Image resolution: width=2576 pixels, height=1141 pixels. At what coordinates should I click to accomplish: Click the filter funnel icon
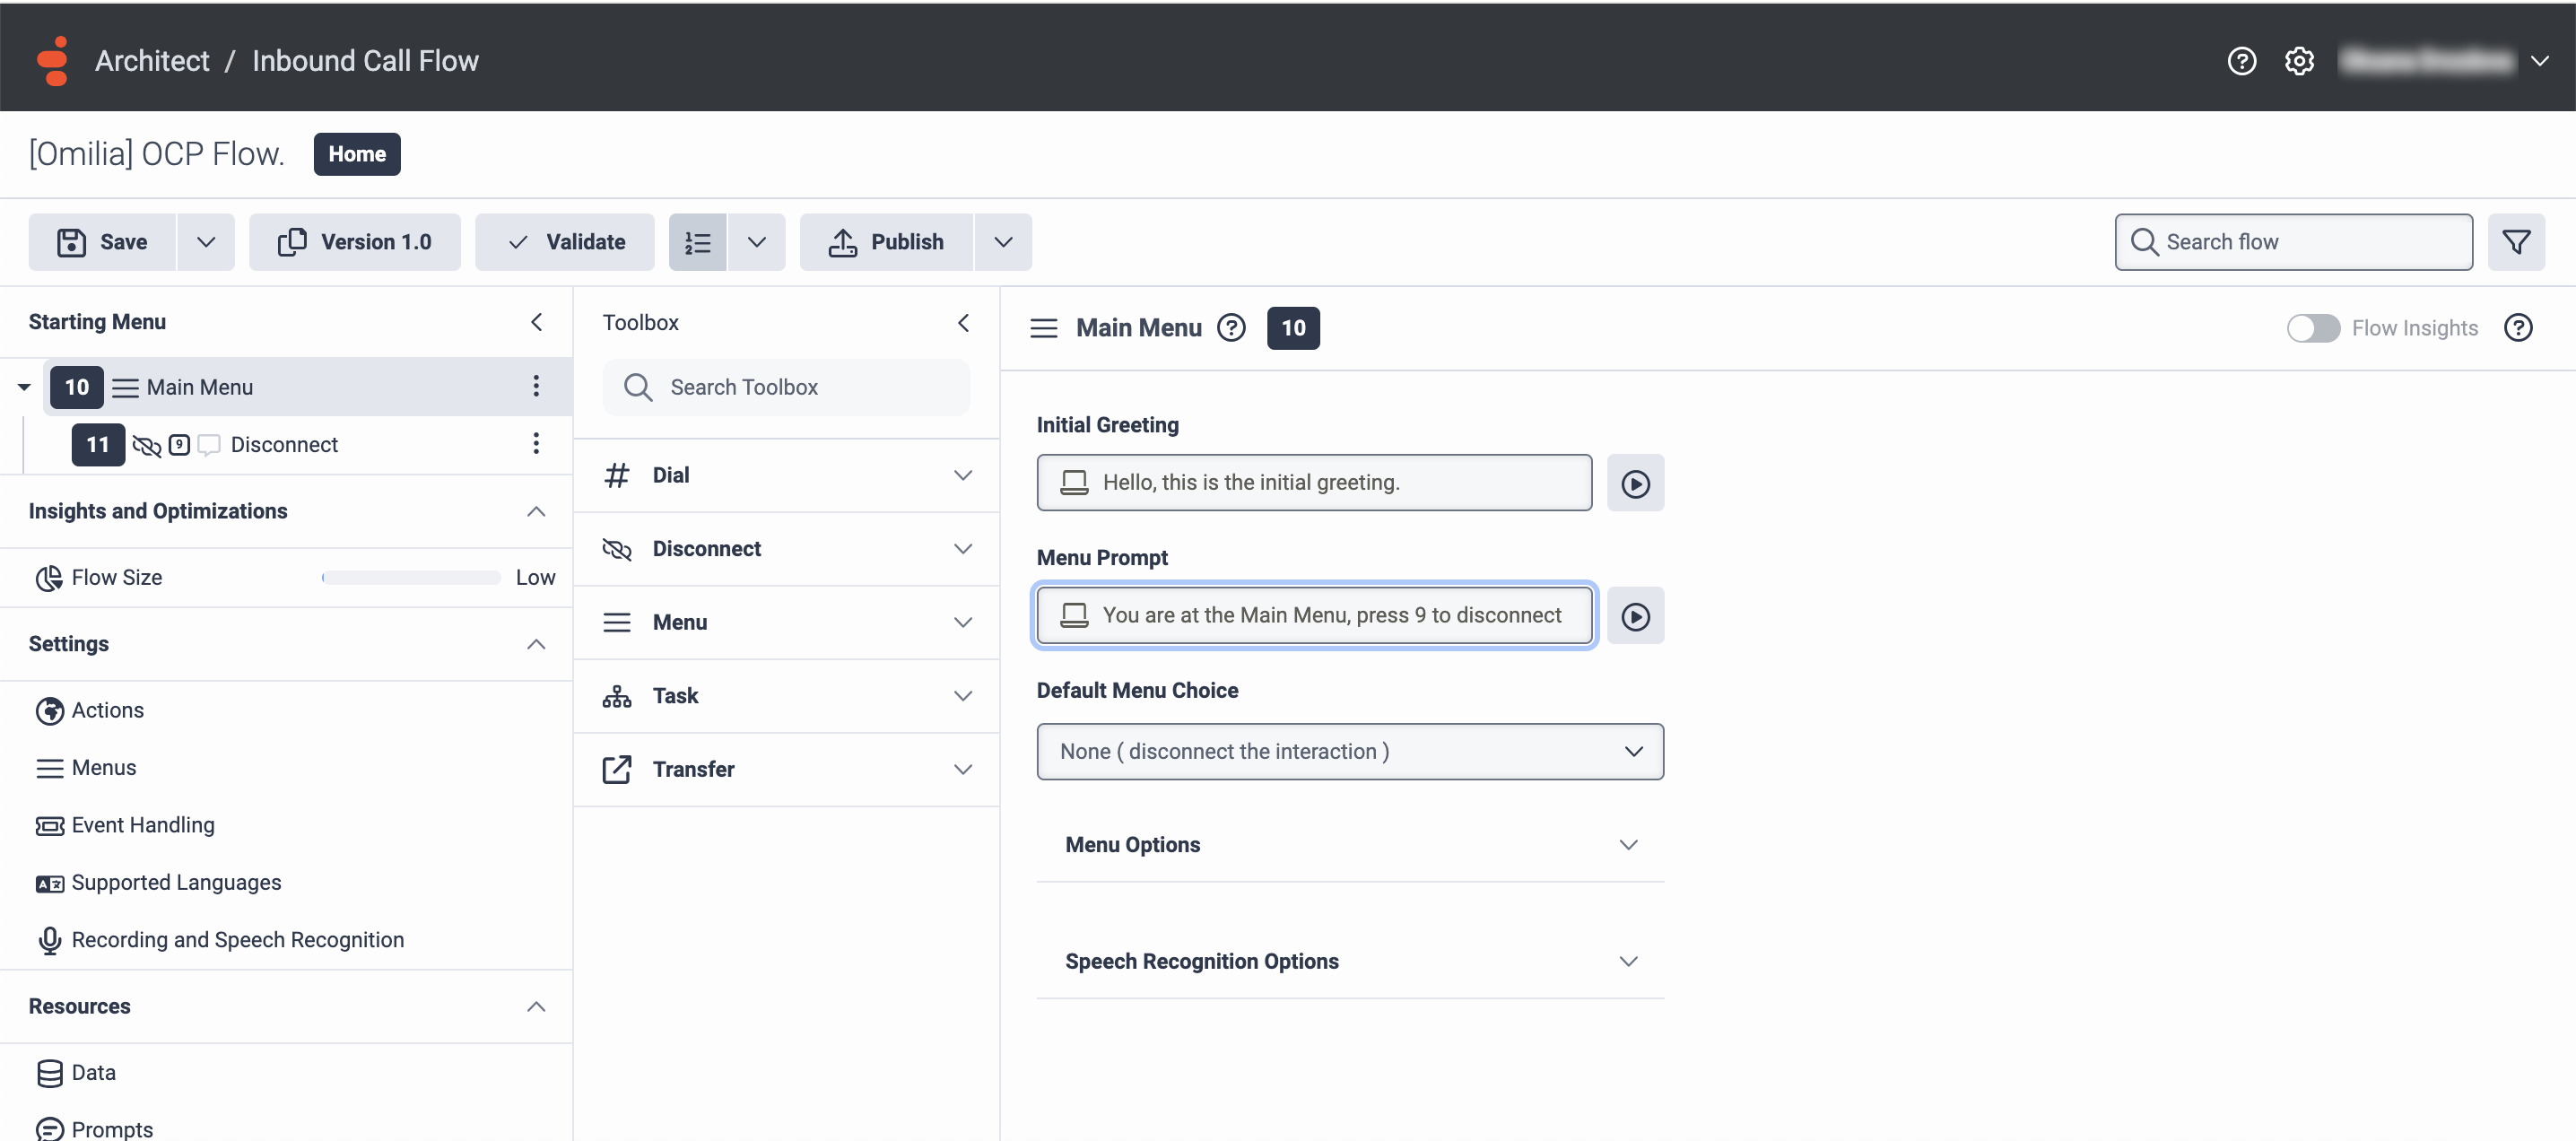coord(2515,242)
